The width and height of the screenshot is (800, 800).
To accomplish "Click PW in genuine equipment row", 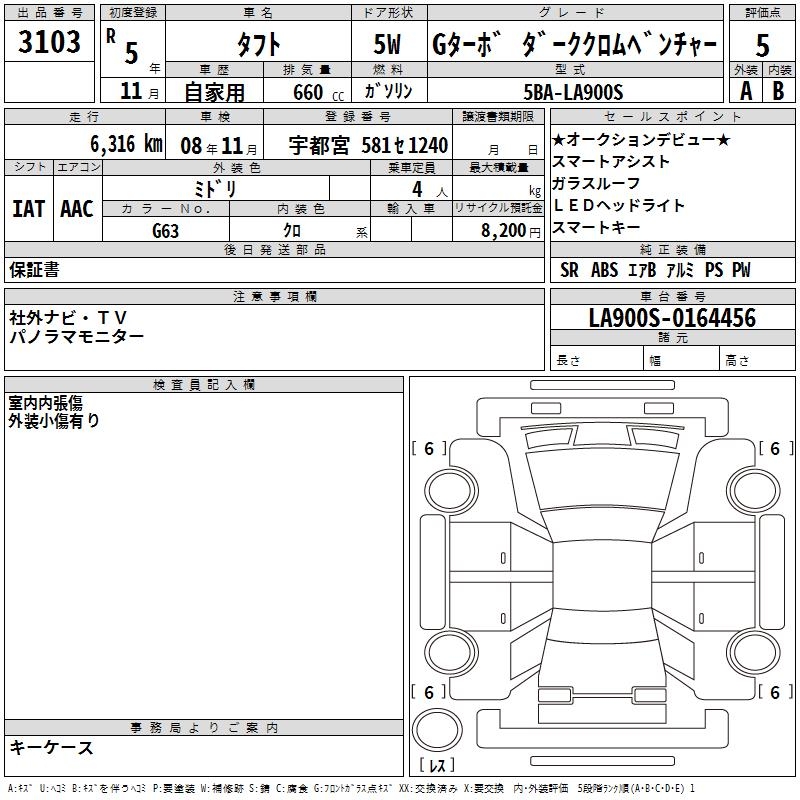I will [x=741, y=270].
